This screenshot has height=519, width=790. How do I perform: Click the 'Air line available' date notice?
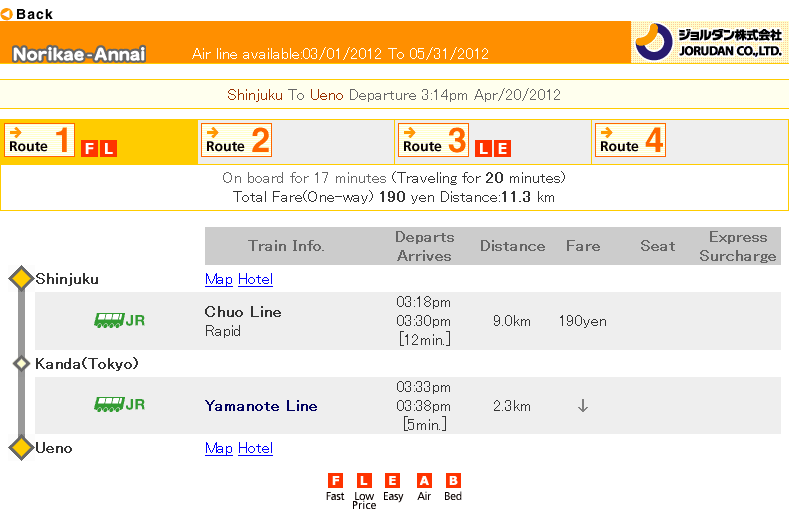point(340,53)
